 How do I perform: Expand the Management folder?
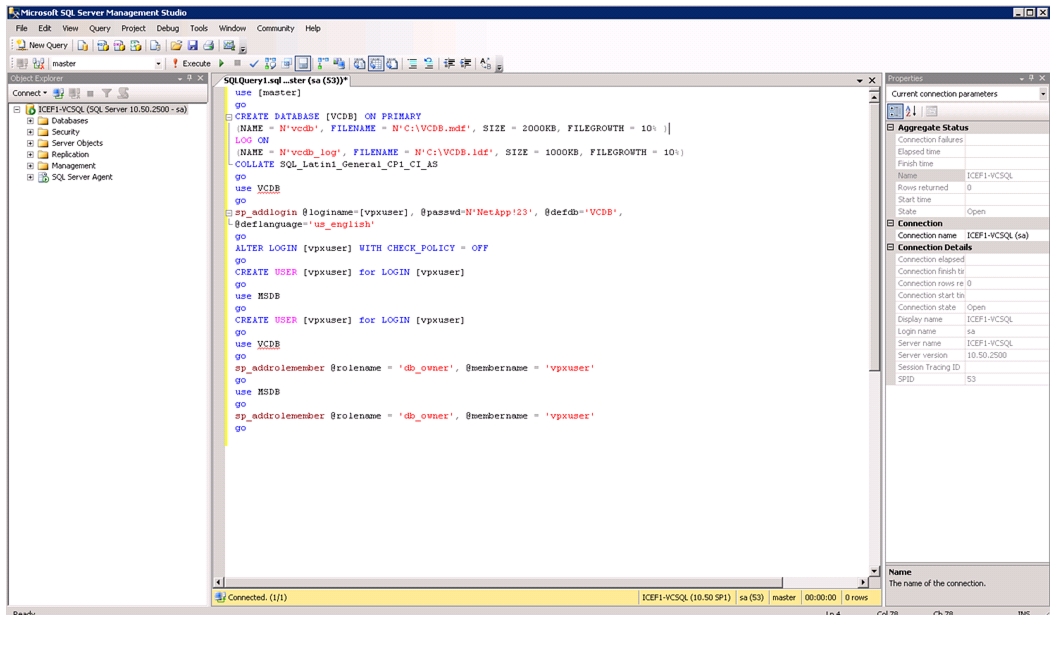click(30, 165)
